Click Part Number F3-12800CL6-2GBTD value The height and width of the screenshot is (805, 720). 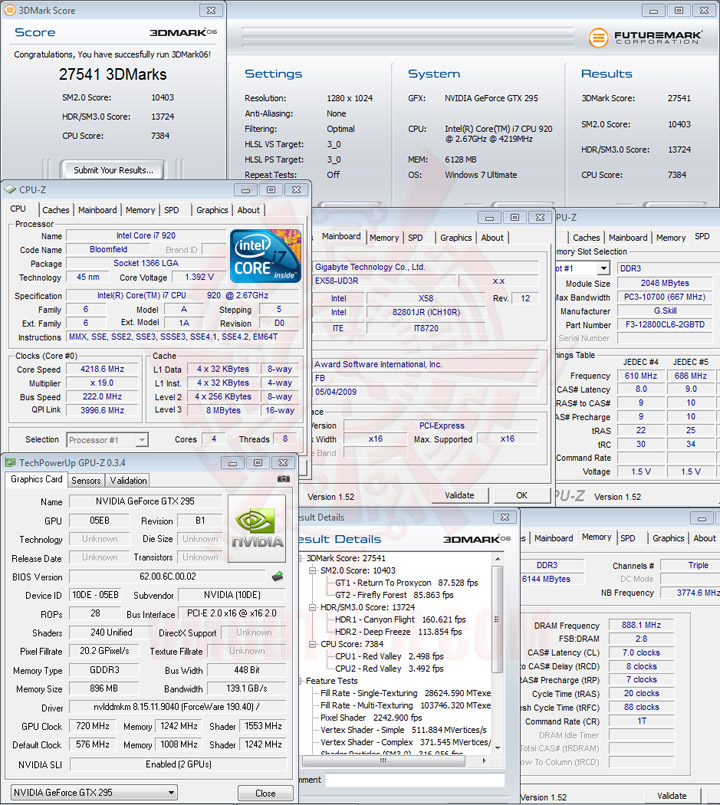point(665,325)
